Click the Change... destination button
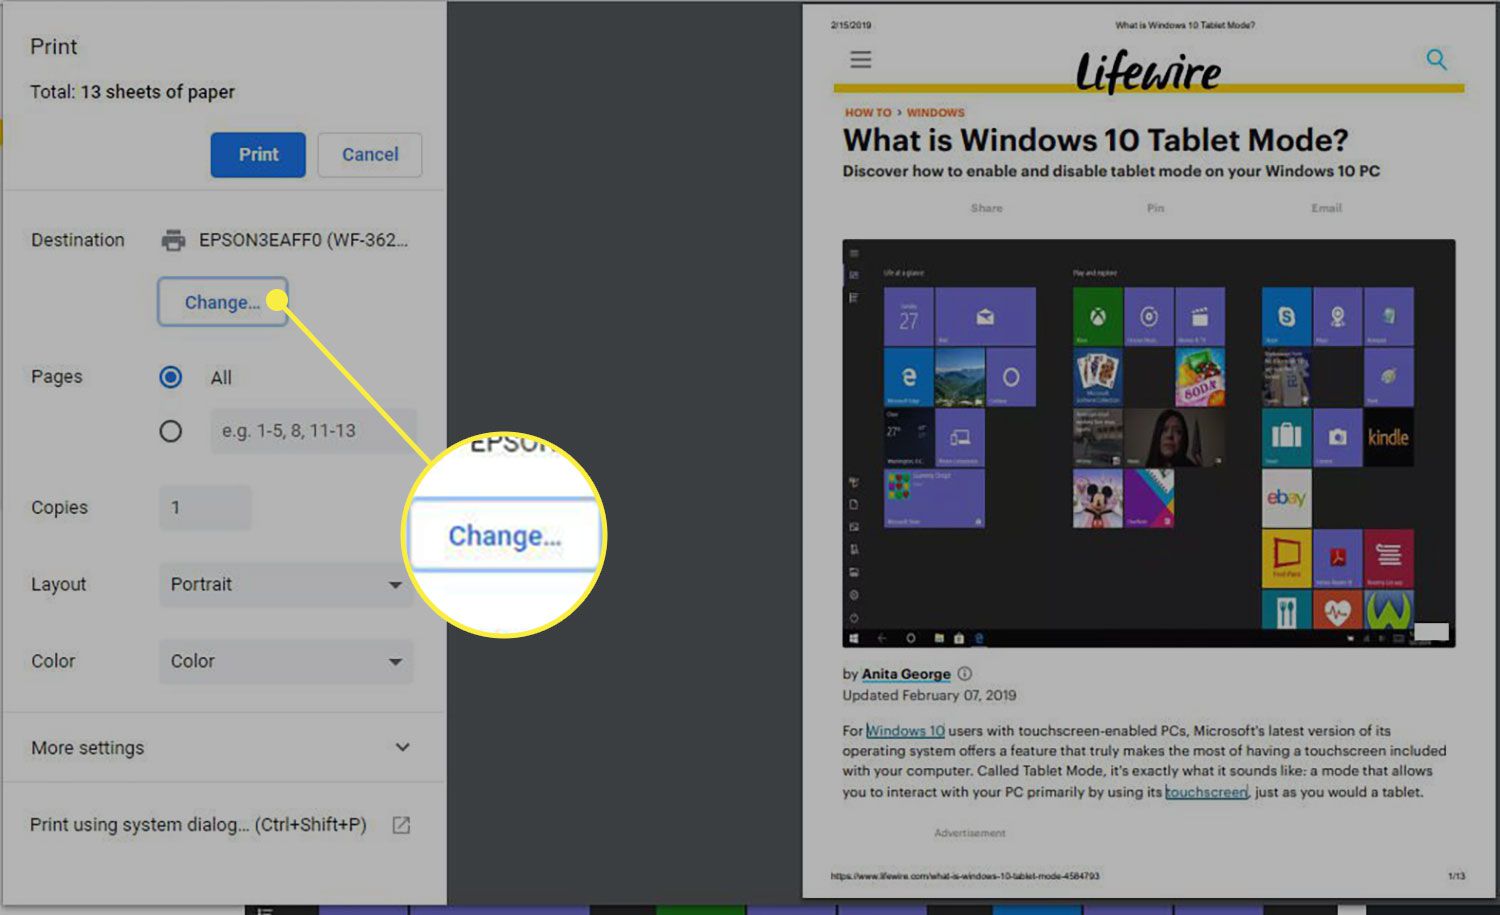 (222, 302)
